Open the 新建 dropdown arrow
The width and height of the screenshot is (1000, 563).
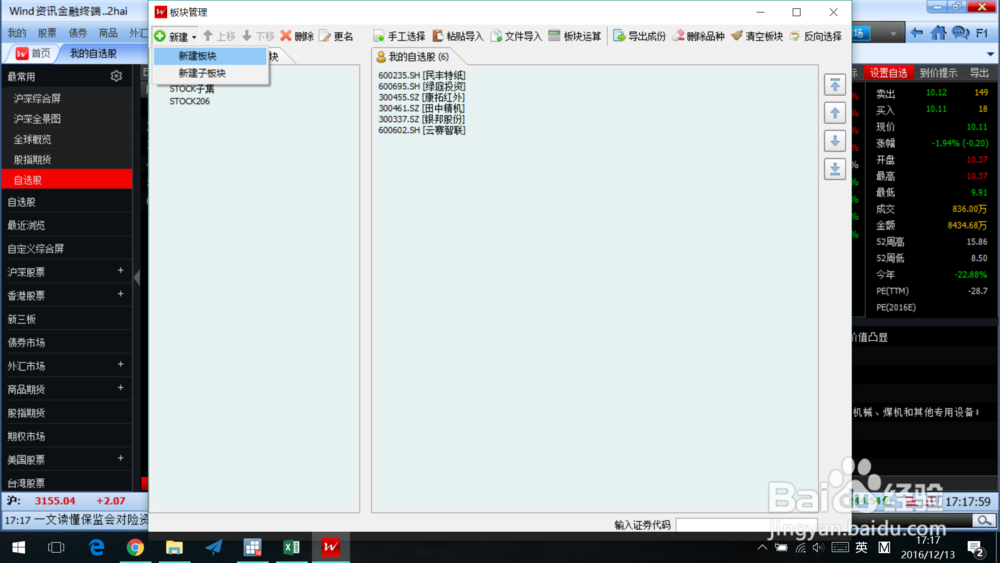pyautogui.click(x=194, y=37)
